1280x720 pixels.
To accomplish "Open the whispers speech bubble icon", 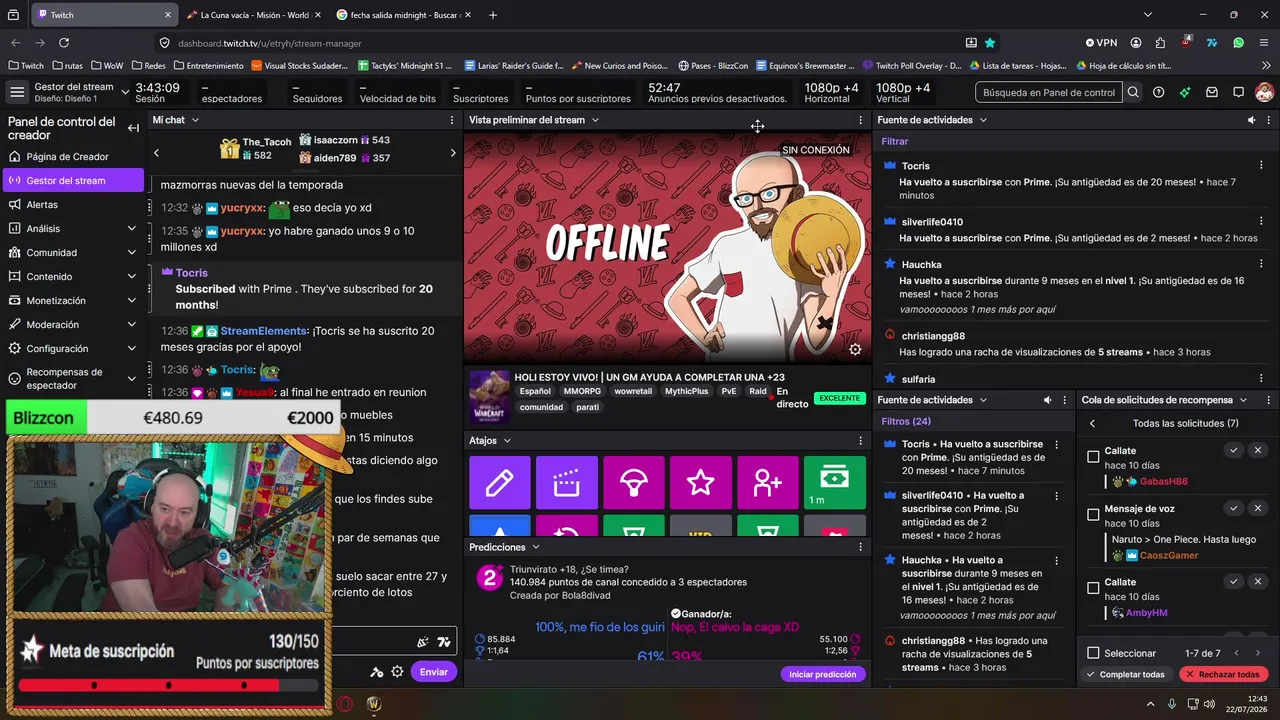I will tap(1238, 92).
